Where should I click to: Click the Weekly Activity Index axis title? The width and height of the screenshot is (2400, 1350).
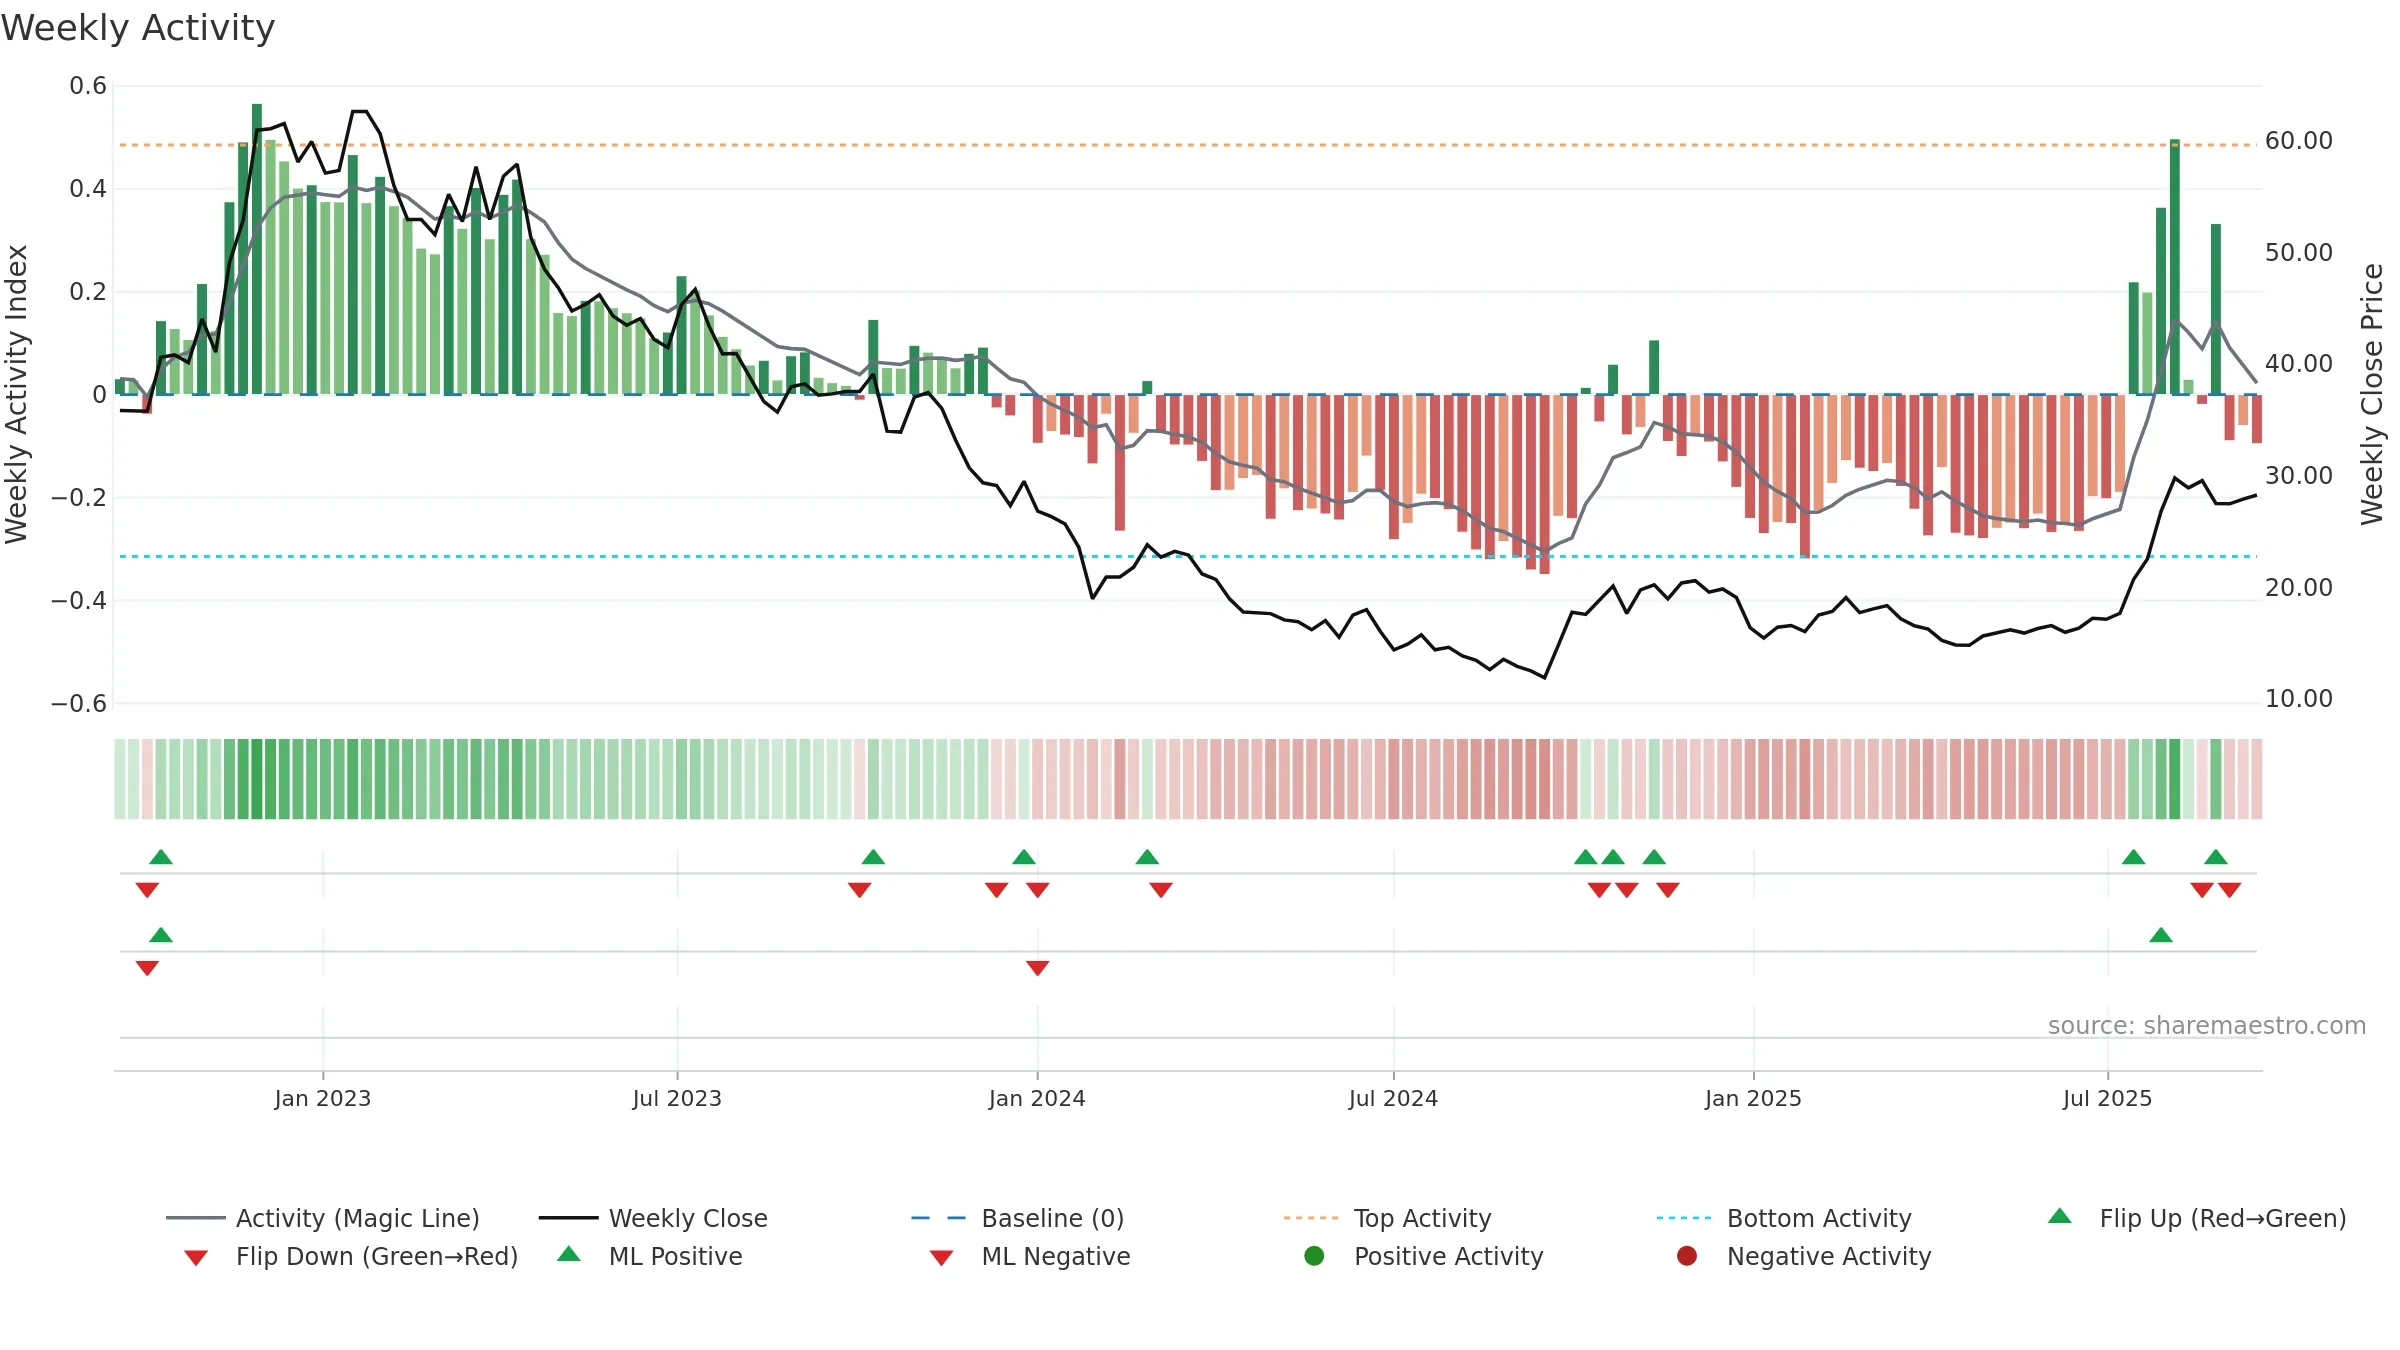pyautogui.click(x=16, y=394)
